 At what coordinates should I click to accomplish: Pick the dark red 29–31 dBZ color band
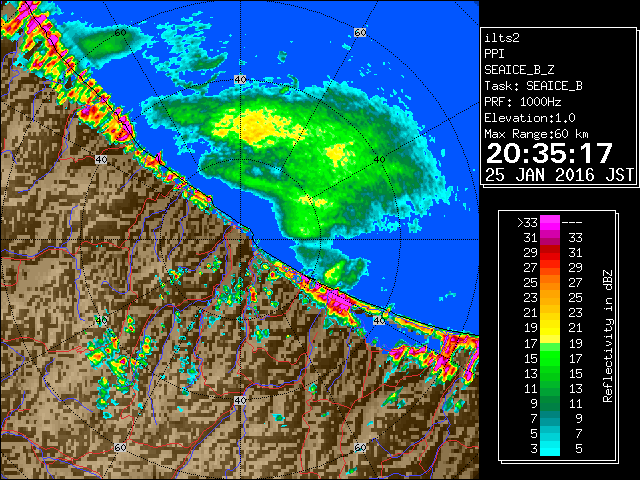(550, 252)
